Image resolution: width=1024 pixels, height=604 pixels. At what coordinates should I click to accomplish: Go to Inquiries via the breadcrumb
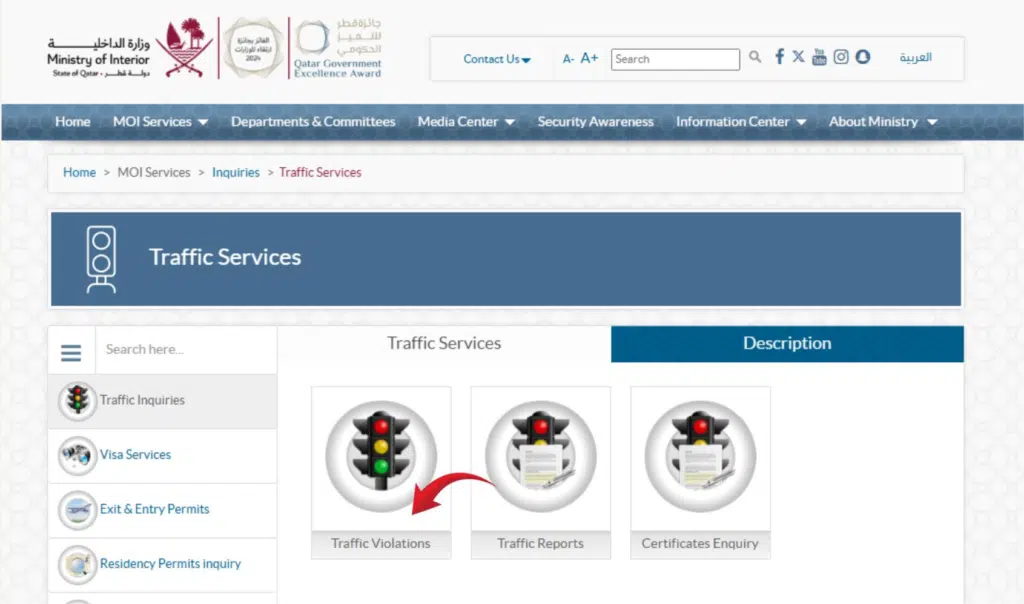236,172
